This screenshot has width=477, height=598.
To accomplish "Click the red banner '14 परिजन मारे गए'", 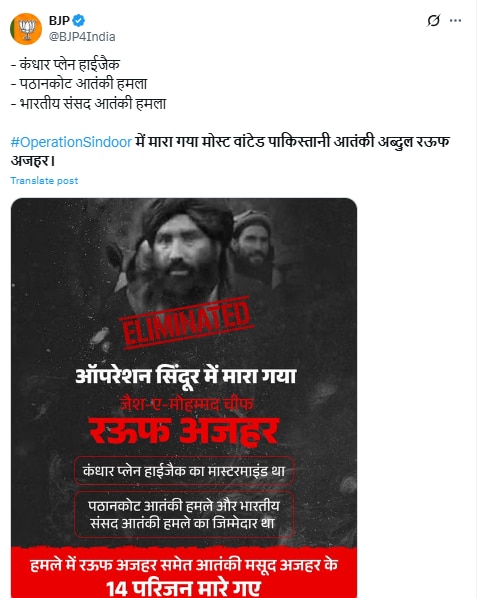I will coord(183,587).
